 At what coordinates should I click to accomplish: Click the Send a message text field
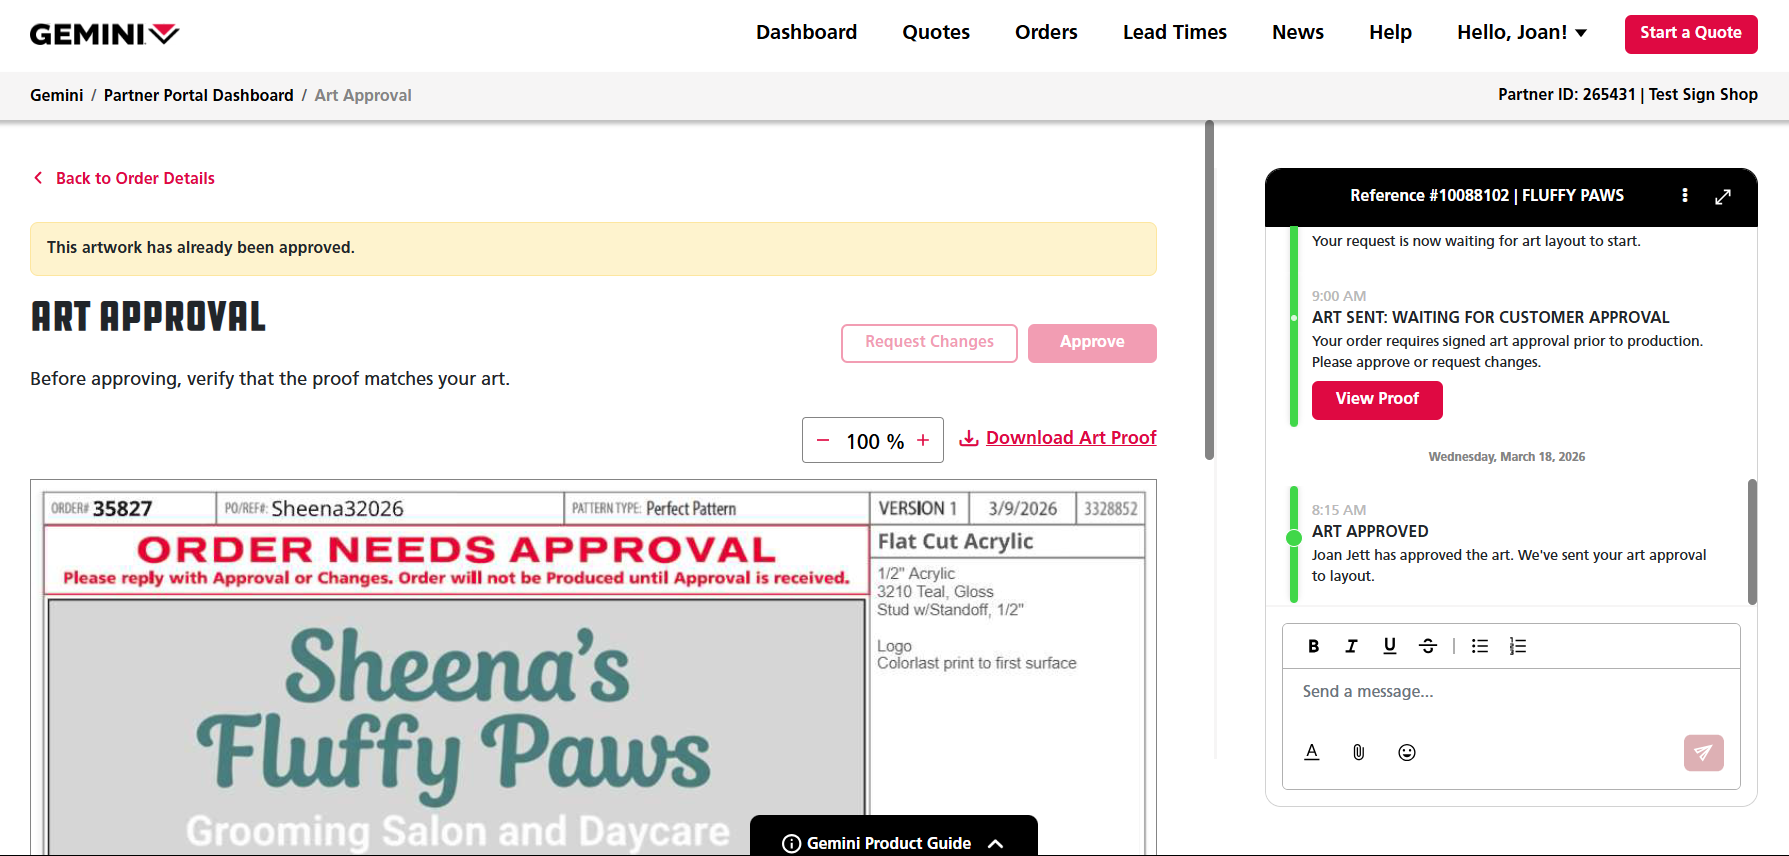click(1510, 692)
